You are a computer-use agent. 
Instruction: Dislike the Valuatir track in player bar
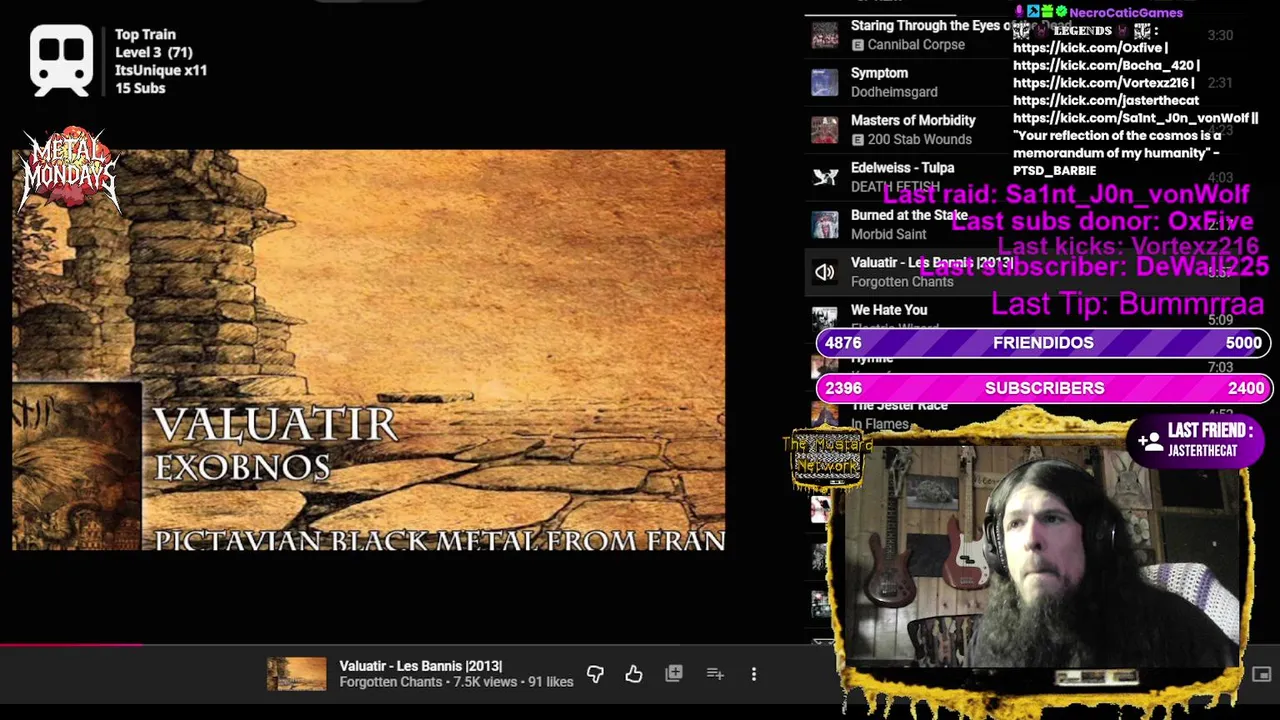coord(595,674)
